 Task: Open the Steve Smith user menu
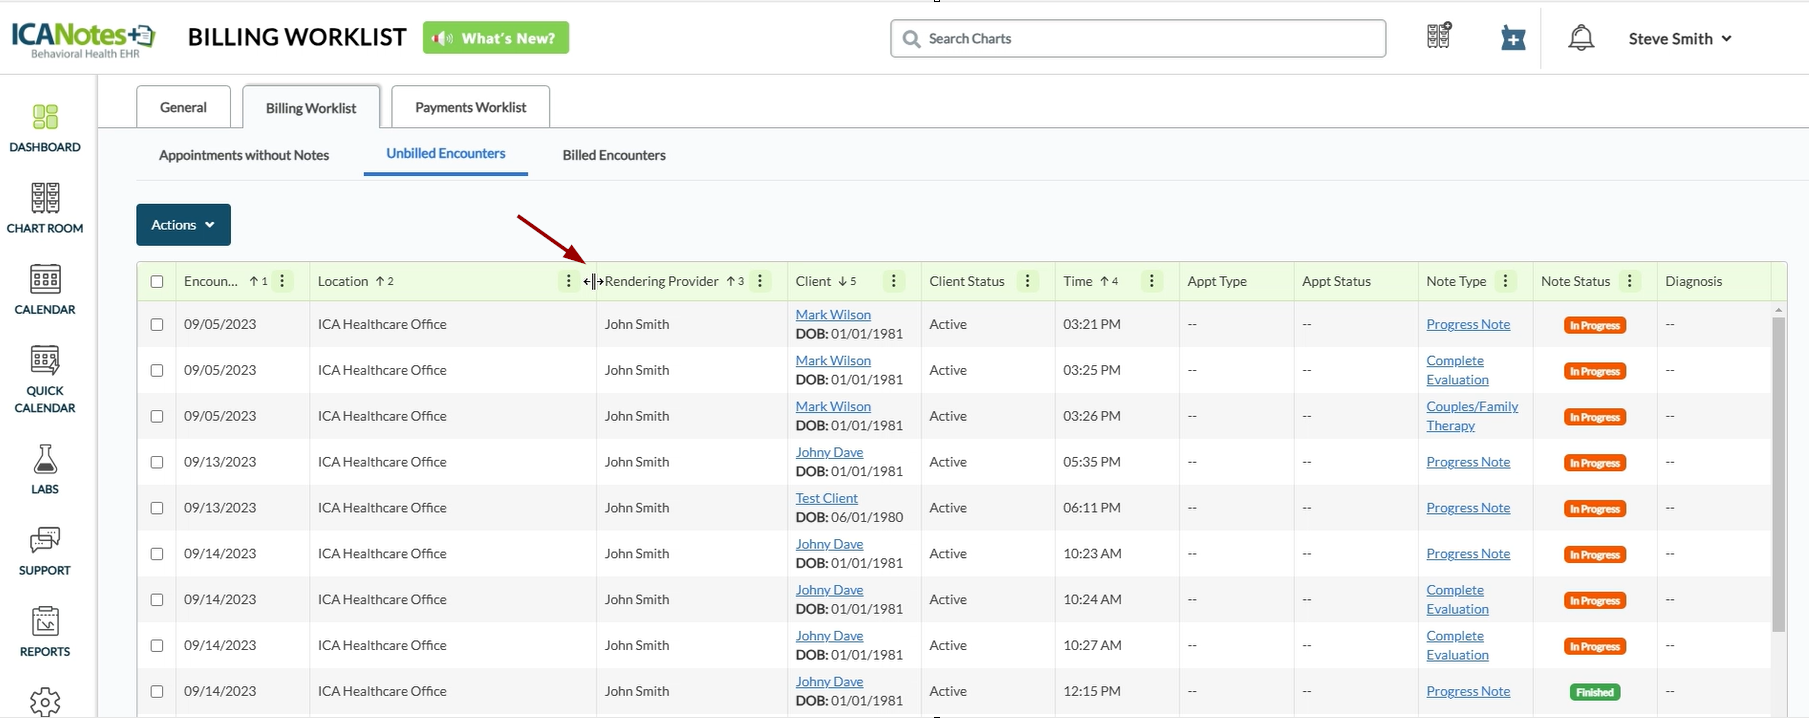pos(1679,39)
